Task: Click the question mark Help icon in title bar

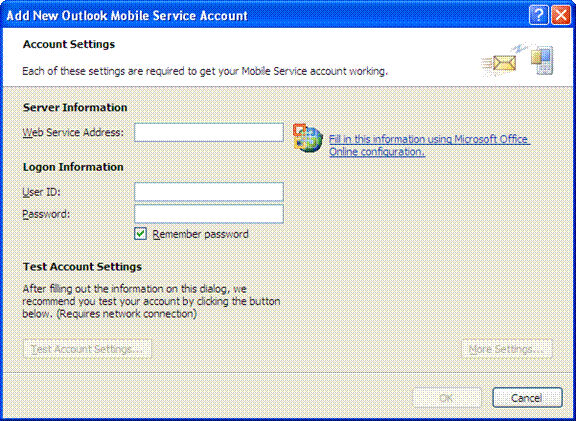Action: point(539,15)
